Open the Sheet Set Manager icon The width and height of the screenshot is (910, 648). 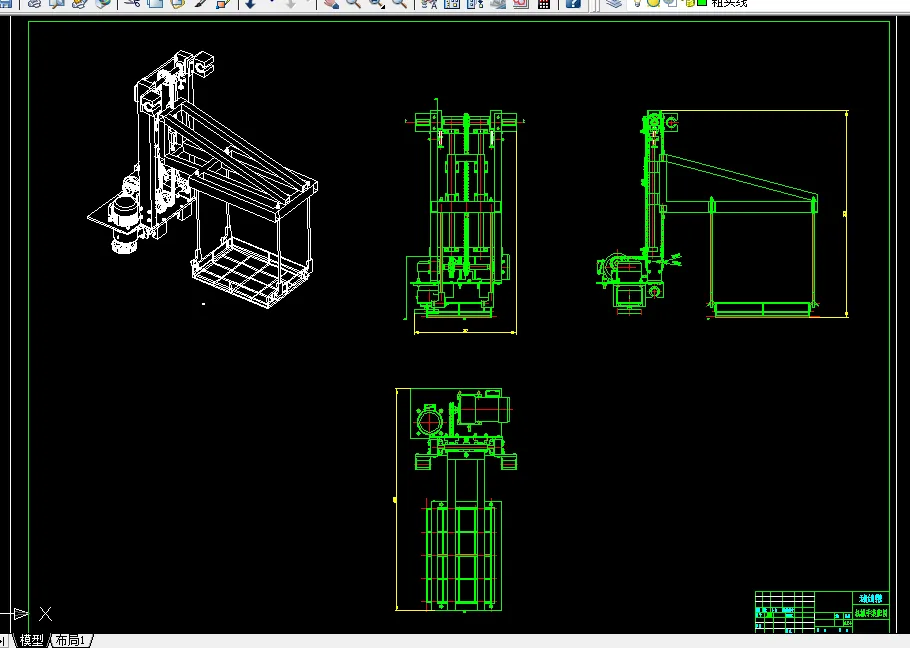click(498, 3)
